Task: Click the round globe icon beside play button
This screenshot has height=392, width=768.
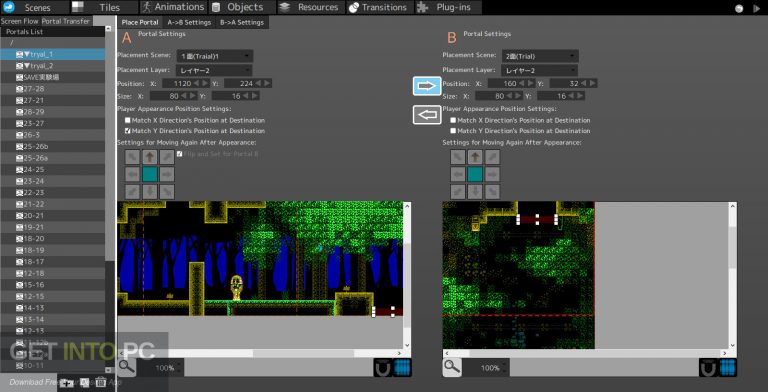Action: pos(740,8)
